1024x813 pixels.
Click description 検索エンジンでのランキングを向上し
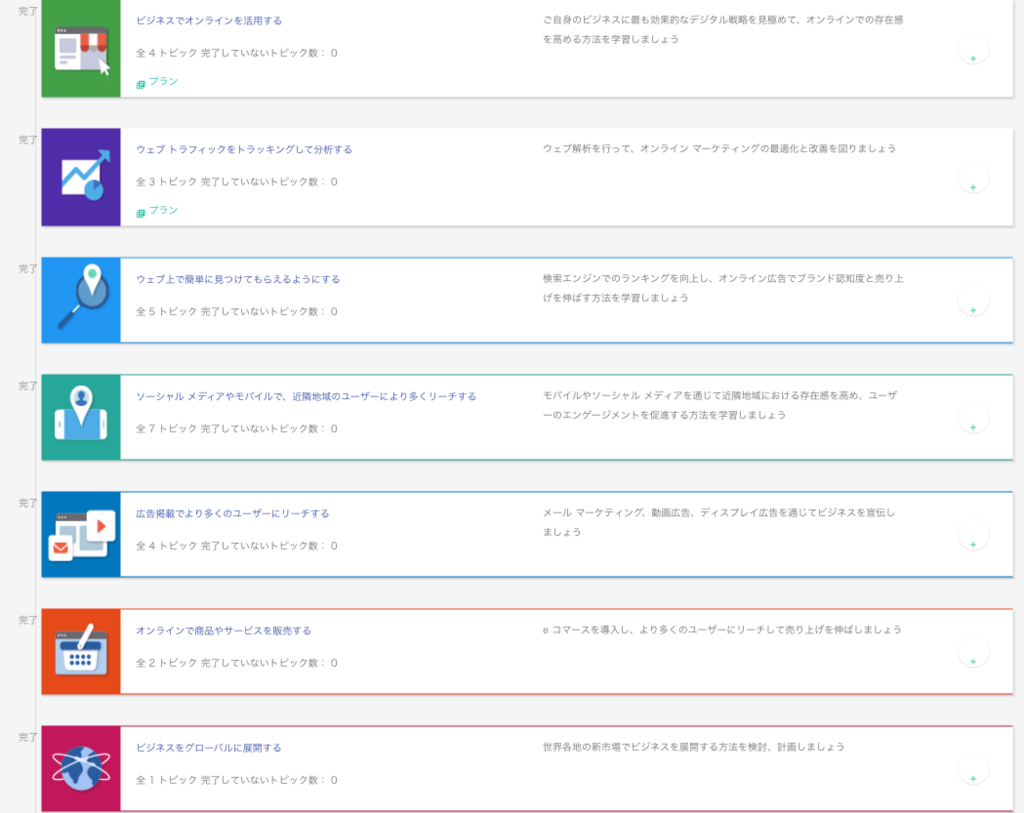[x=723, y=288]
